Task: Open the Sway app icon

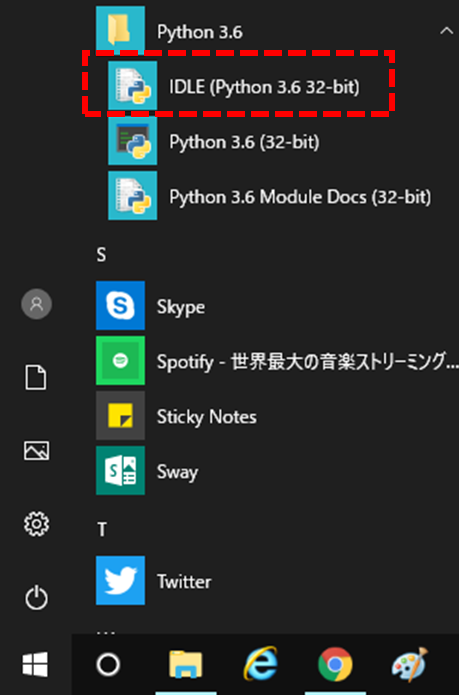Action: point(120,470)
